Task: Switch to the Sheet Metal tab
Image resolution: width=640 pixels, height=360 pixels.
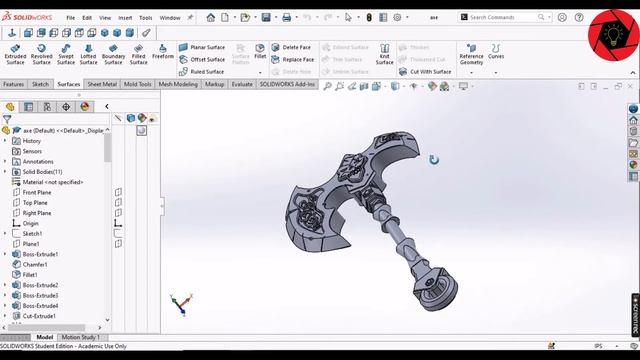Action: (x=102, y=84)
